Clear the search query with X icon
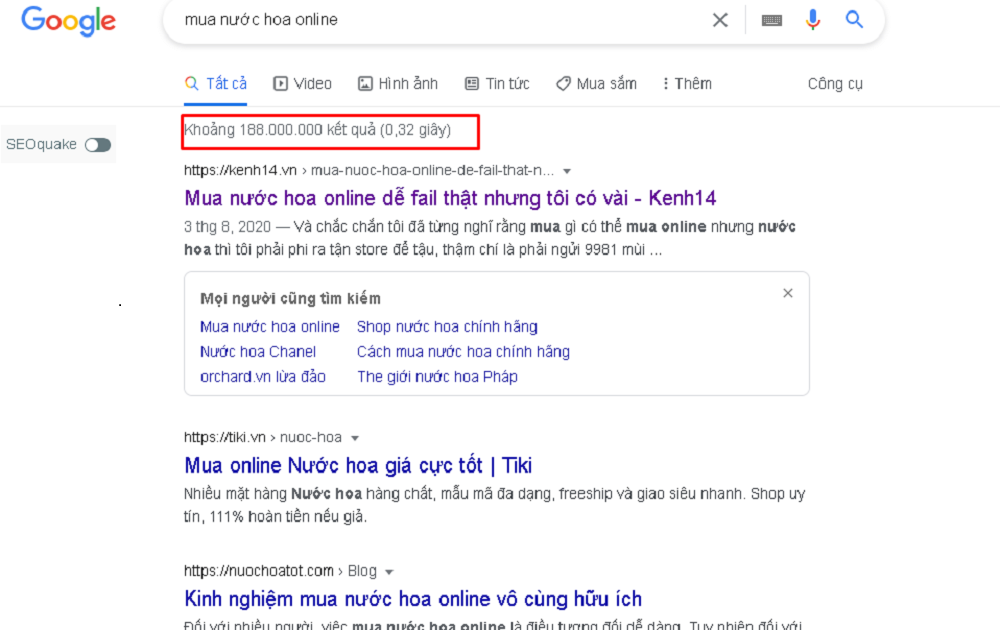Image resolution: width=1000 pixels, height=630 pixels. 720,20
